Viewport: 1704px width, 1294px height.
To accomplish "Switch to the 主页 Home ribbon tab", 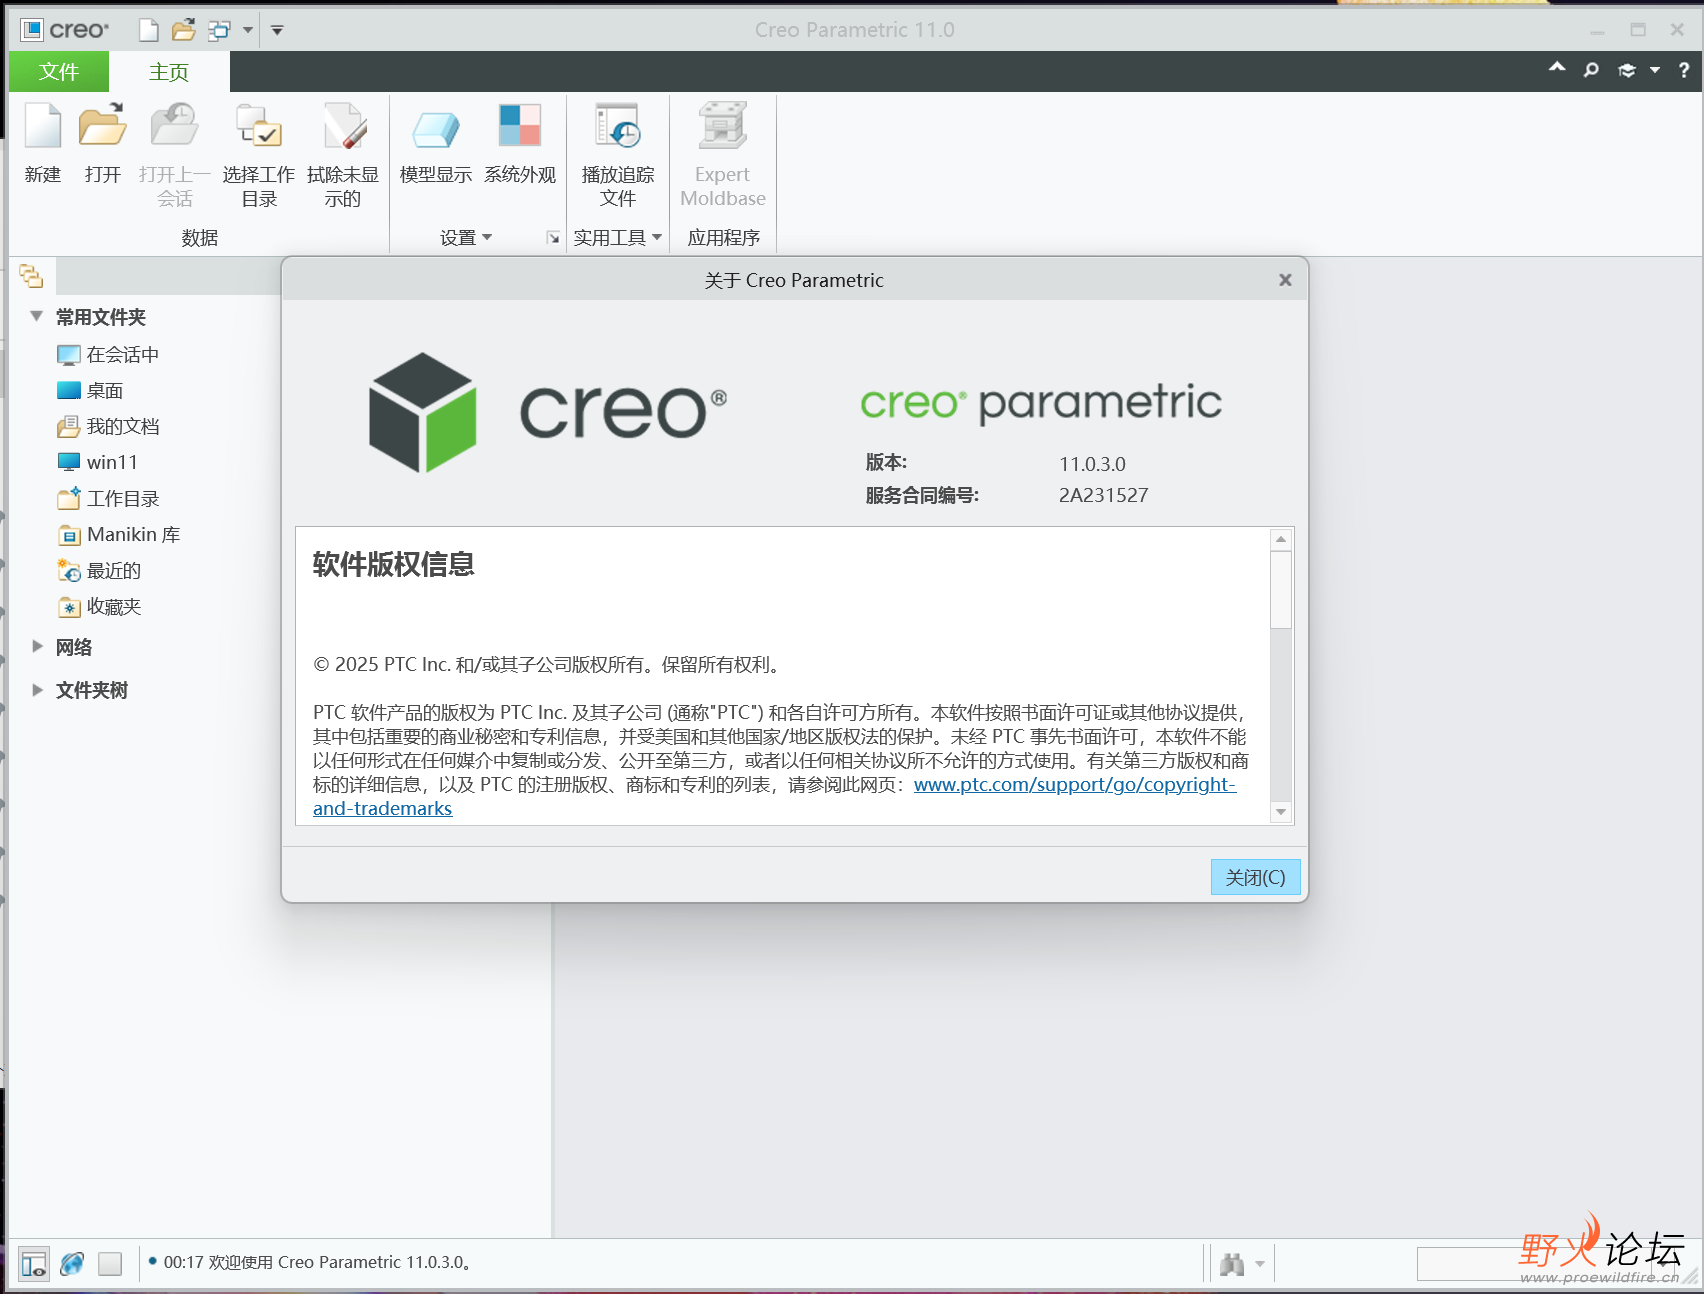I will point(169,72).
